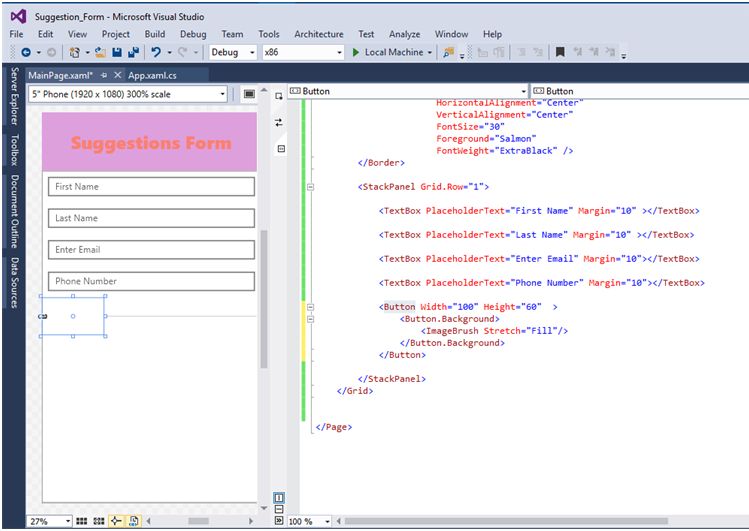The image size is (749, 531).
Task: Collapse the StackPanel XAML block
Action: 310,187
